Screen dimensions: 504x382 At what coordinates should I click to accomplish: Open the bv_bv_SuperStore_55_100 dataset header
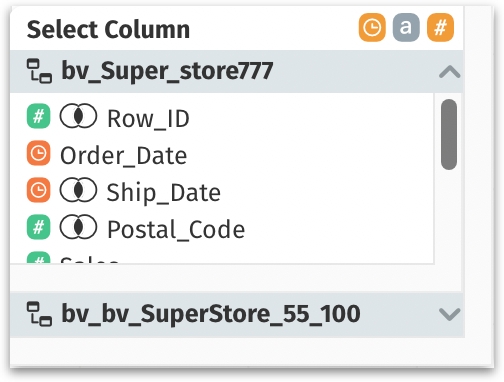237,314
